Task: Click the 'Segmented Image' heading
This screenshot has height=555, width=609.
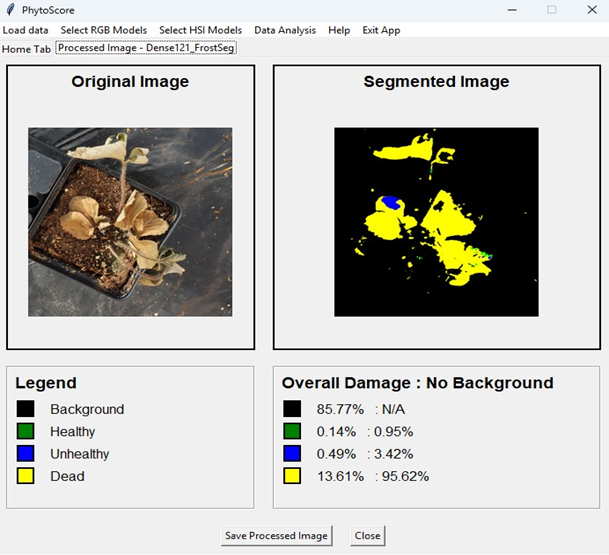Action: (x=436, y=82)
